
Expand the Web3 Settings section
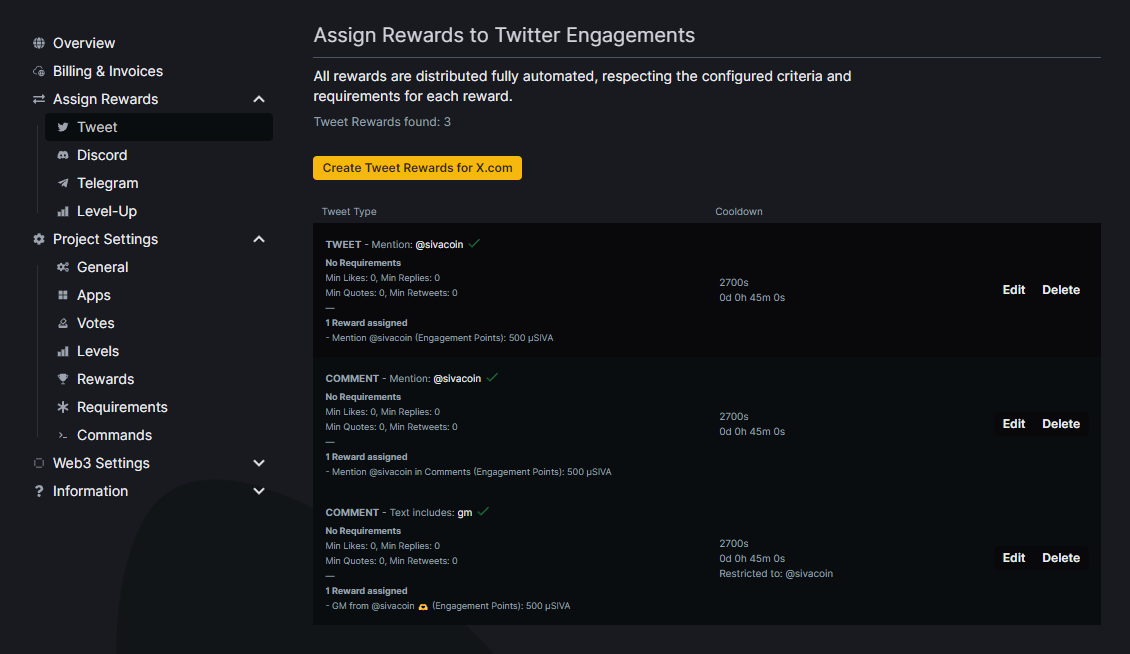[259, 463]
